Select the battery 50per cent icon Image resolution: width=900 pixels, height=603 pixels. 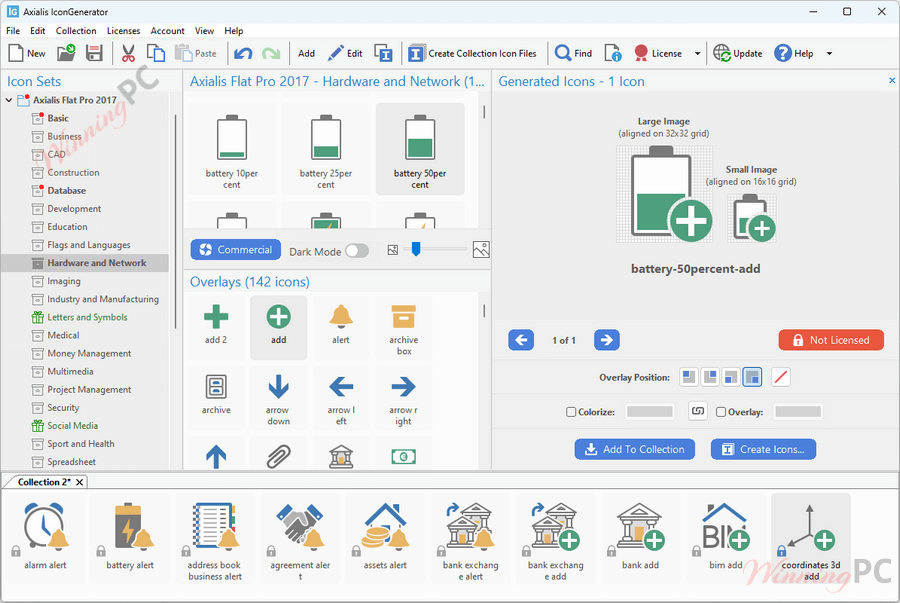[x=420, y=150]
